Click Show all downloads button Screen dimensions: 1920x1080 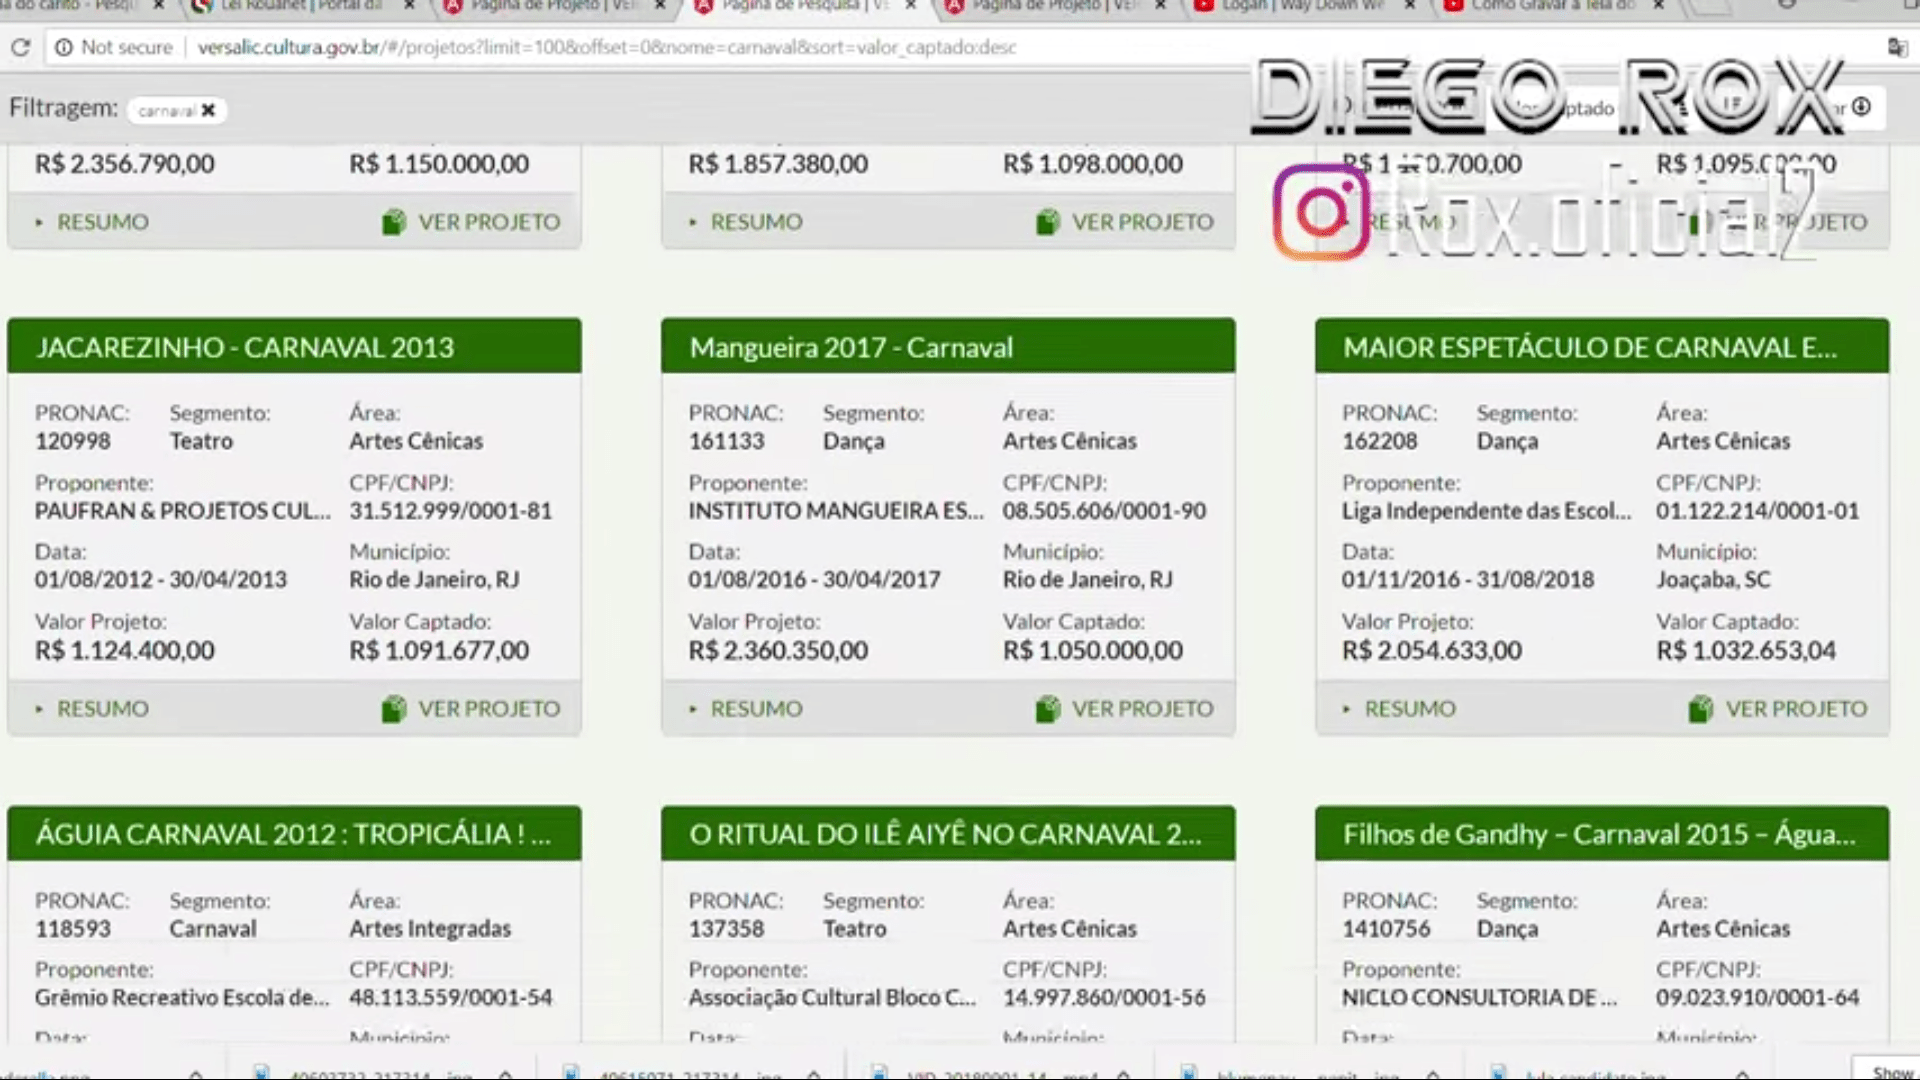(x=1890, y=1071)
